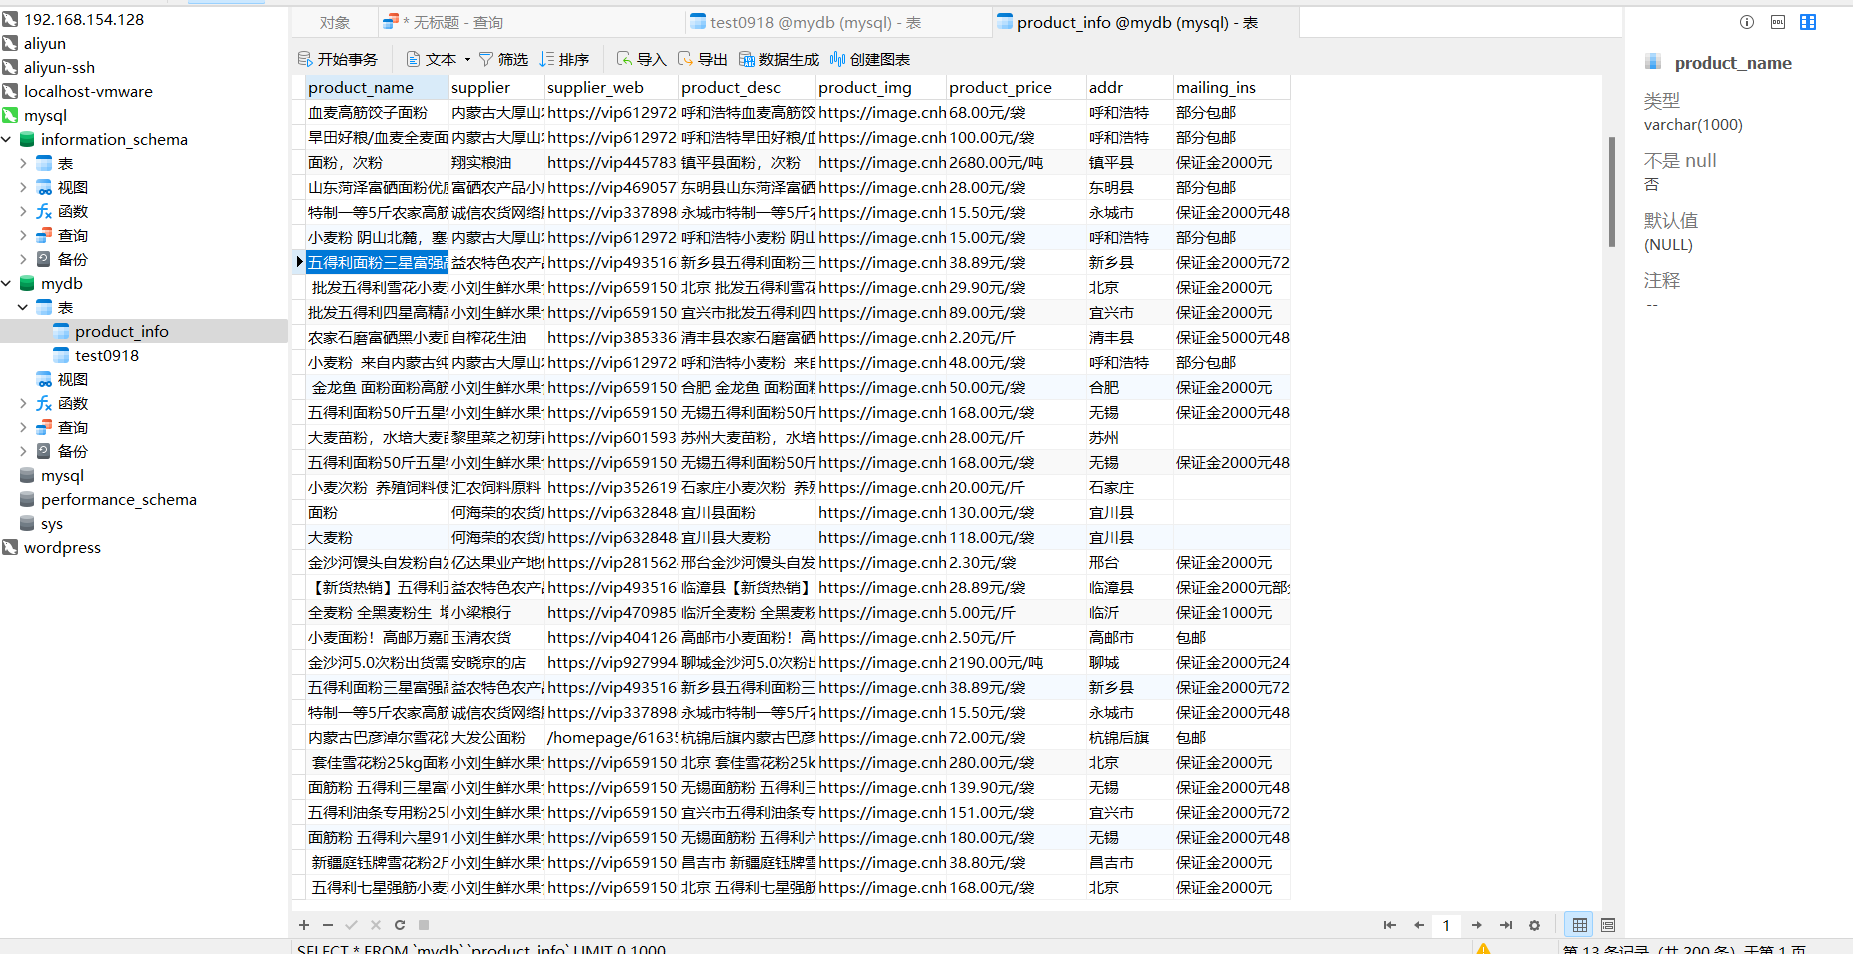This screenshot has width=1853, height=954.
Task: Click the 创建图表 create chart button
Action: click(x=870, y=60)
